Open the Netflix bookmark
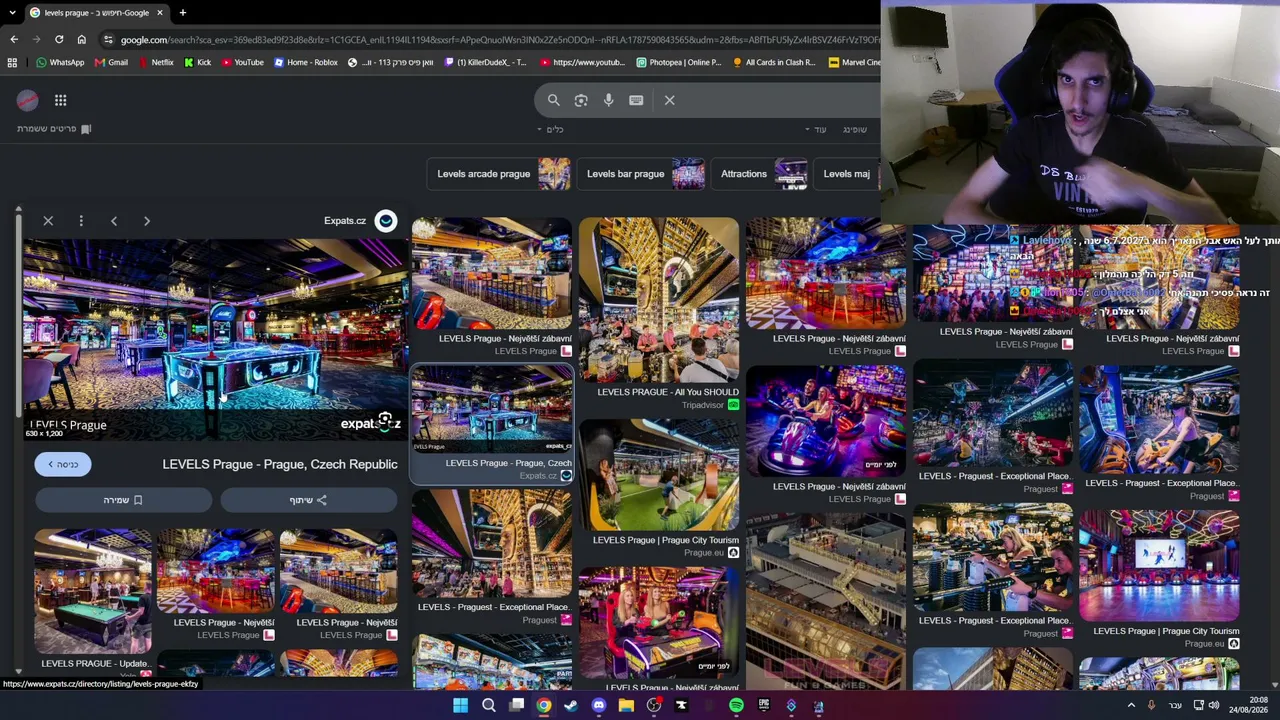 [155, 62]
